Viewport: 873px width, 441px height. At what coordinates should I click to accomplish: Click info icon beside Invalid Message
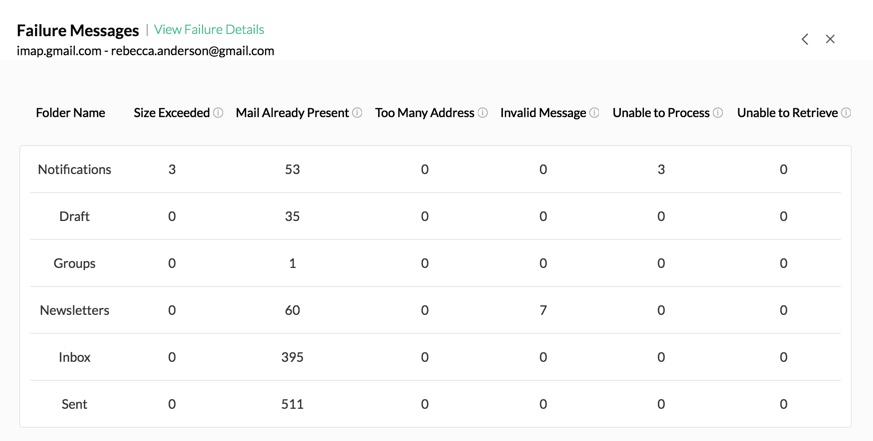(x=594, y=113)
